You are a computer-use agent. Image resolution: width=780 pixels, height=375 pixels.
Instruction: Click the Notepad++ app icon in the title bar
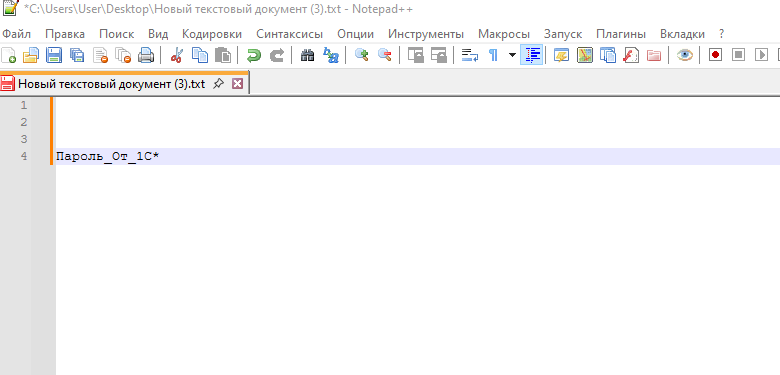[9, 8]
